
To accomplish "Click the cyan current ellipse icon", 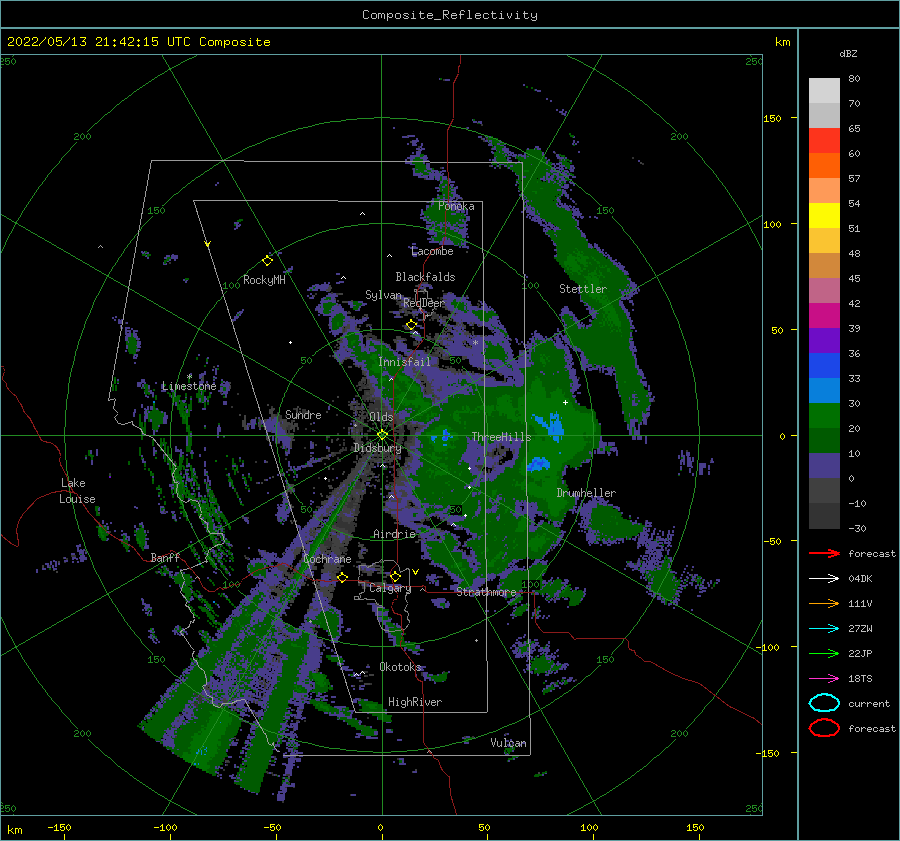I will click(824, 703).
